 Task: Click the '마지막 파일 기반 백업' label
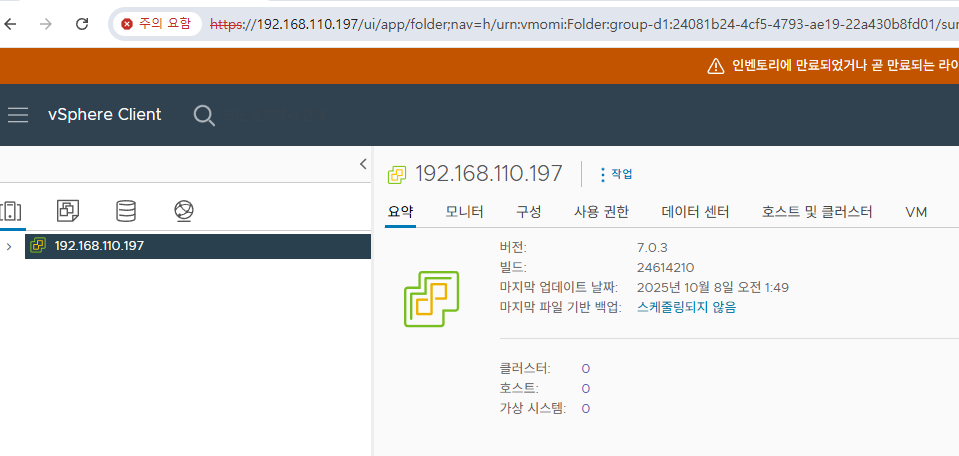coord(561,307)
